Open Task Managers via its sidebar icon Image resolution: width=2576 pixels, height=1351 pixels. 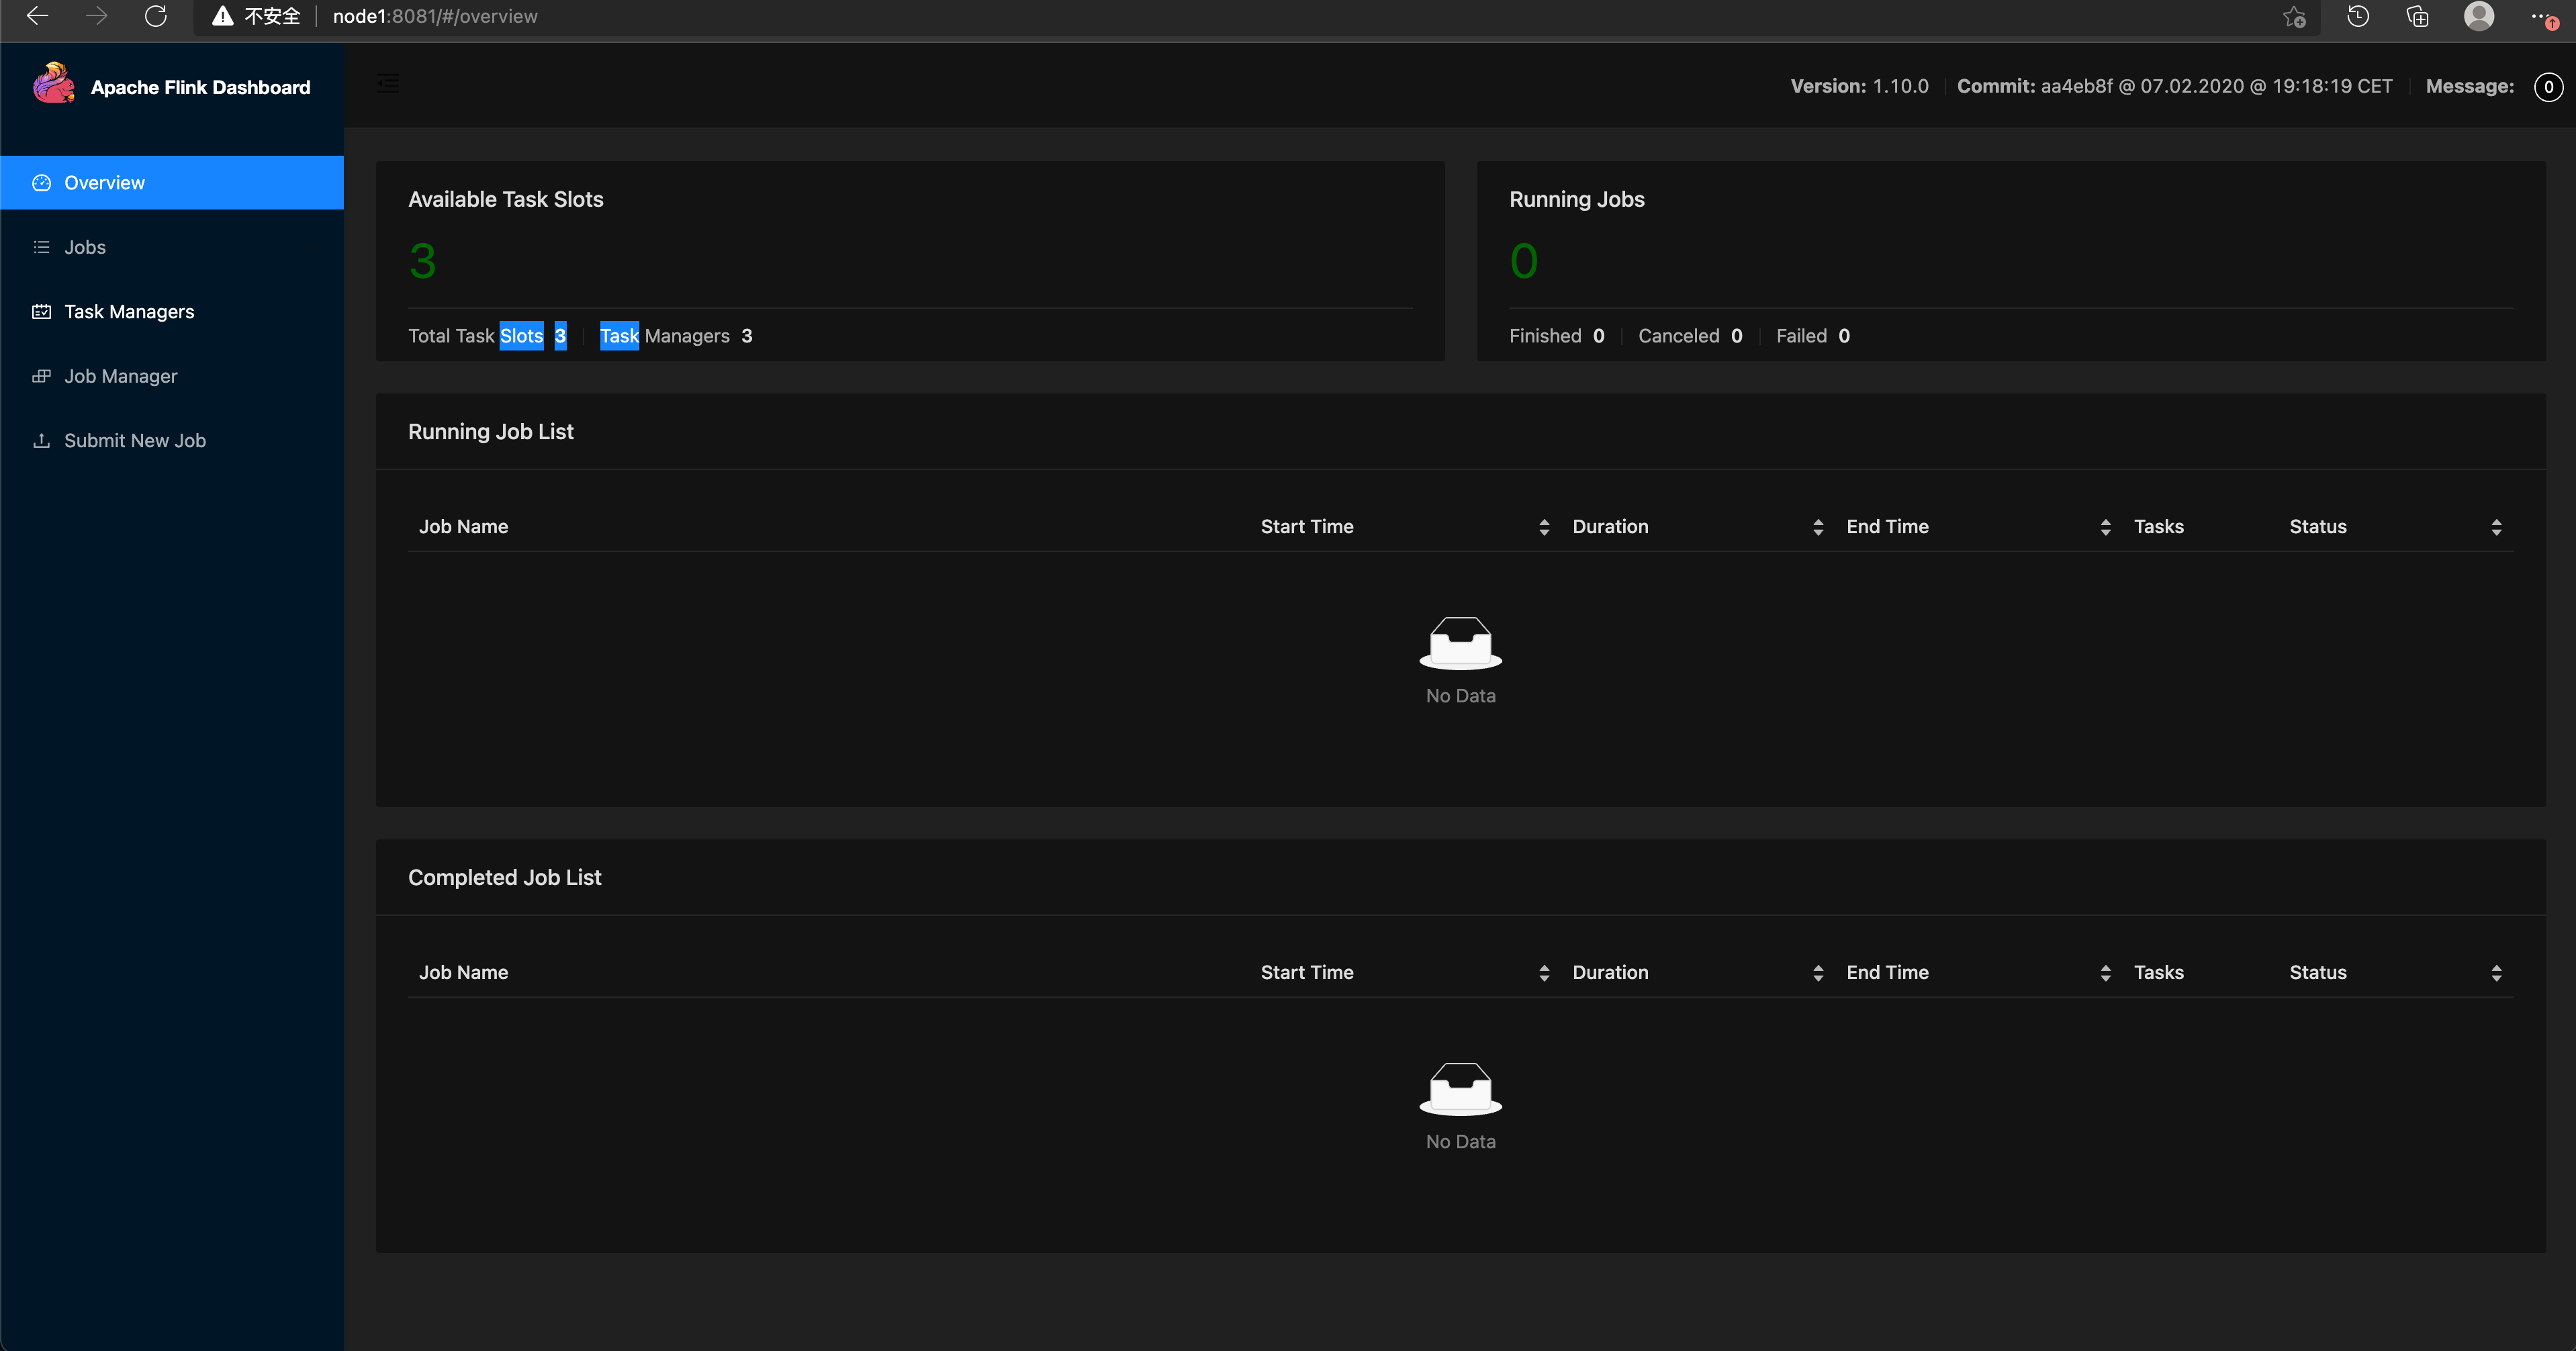pyautogui.click(x=41, y=311)
